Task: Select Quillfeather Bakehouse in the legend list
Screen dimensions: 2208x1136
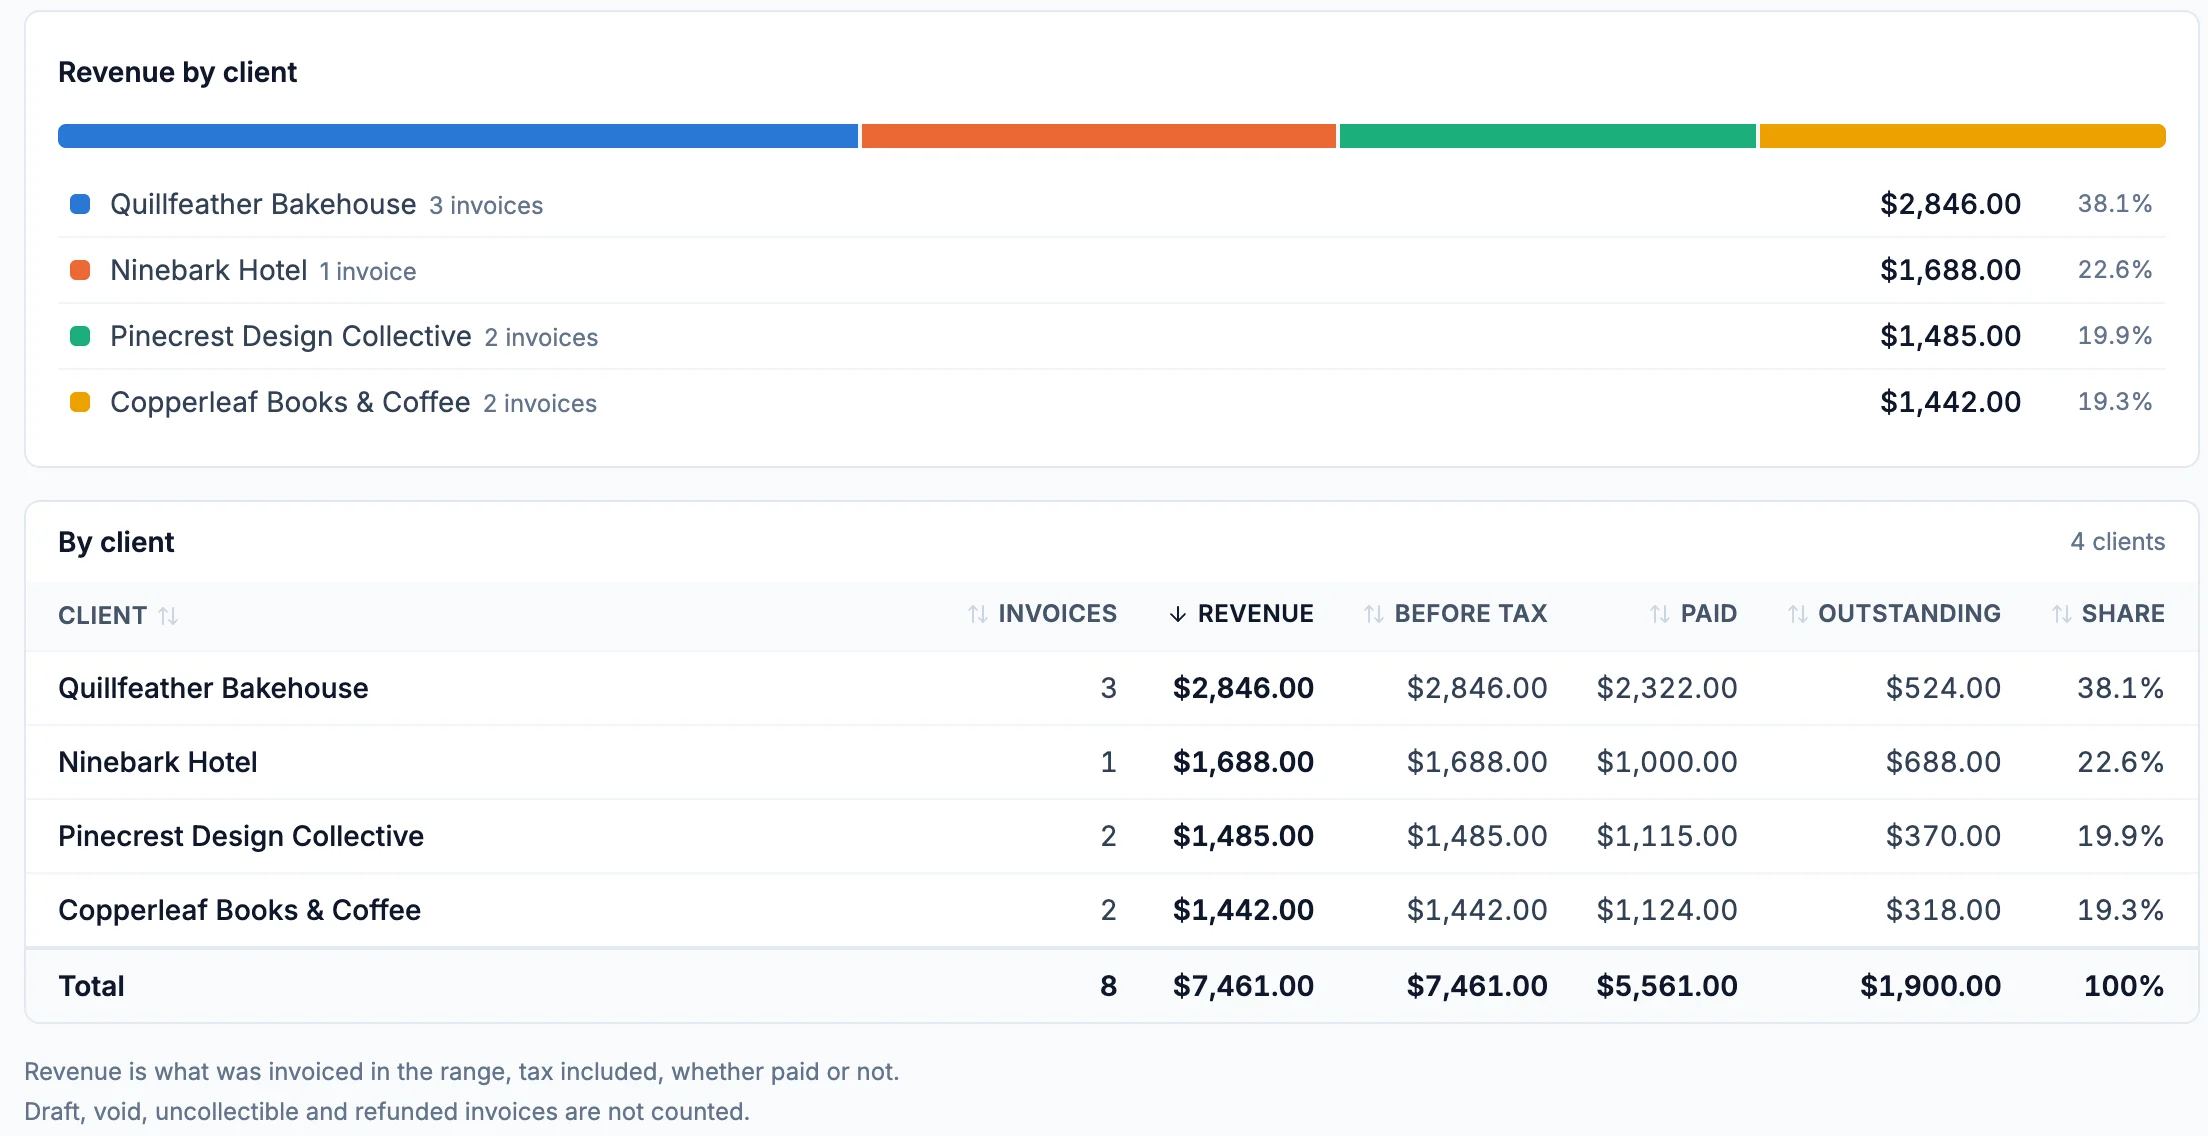Action: click(1112, 204)
